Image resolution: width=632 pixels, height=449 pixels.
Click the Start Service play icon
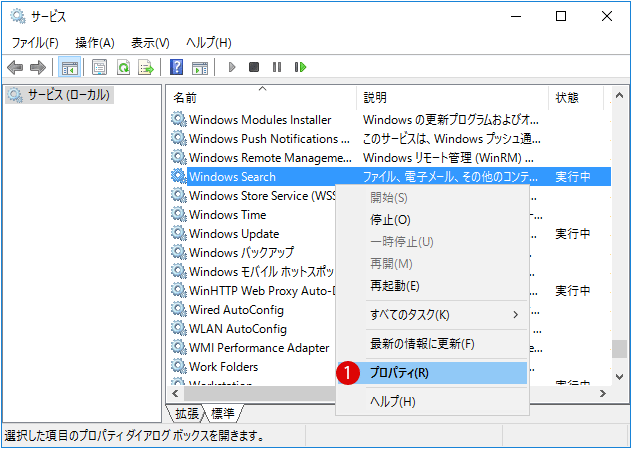coord(232,67)
